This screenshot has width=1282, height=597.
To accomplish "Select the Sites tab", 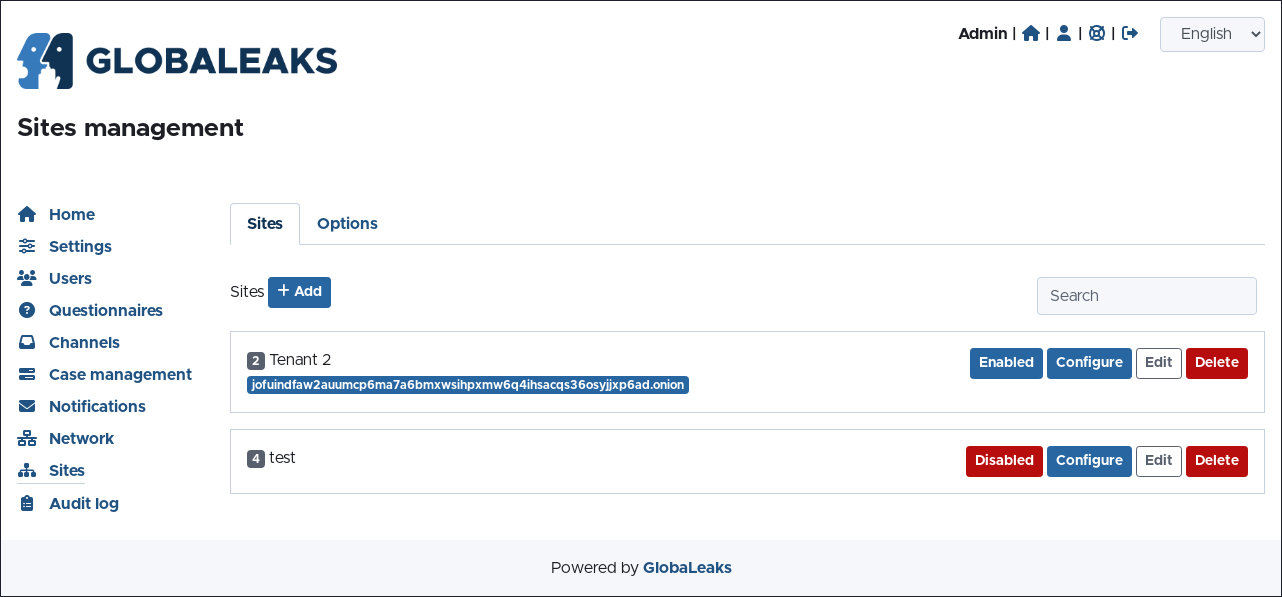I will pos(265,224).
